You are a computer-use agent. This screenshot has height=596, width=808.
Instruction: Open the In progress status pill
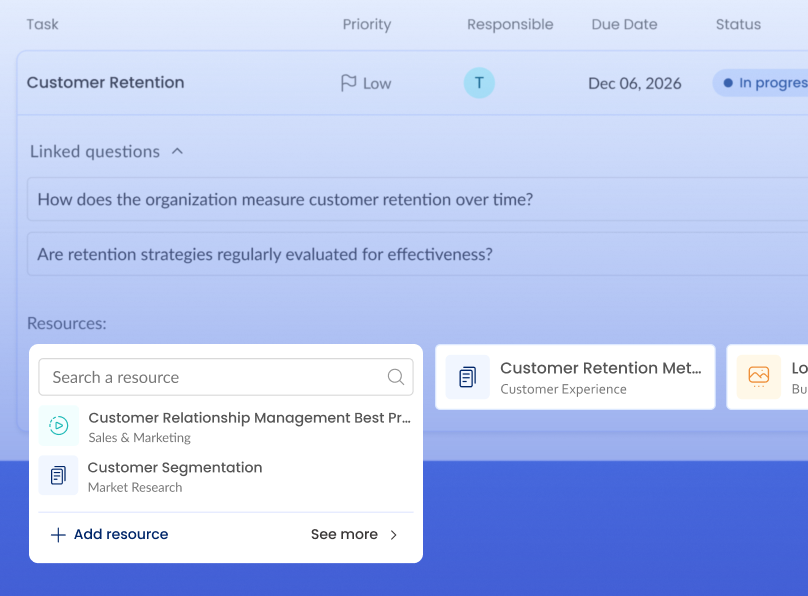pyautogui.click(x=761, y=83)
